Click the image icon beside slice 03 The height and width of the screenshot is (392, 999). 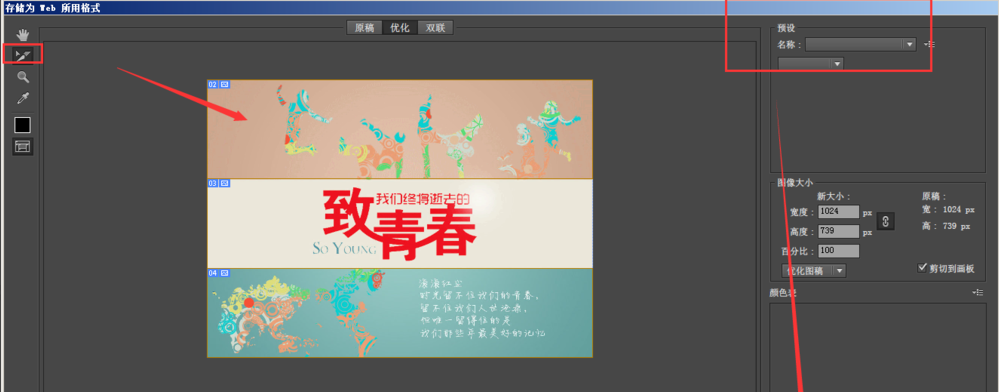(225, 183)
